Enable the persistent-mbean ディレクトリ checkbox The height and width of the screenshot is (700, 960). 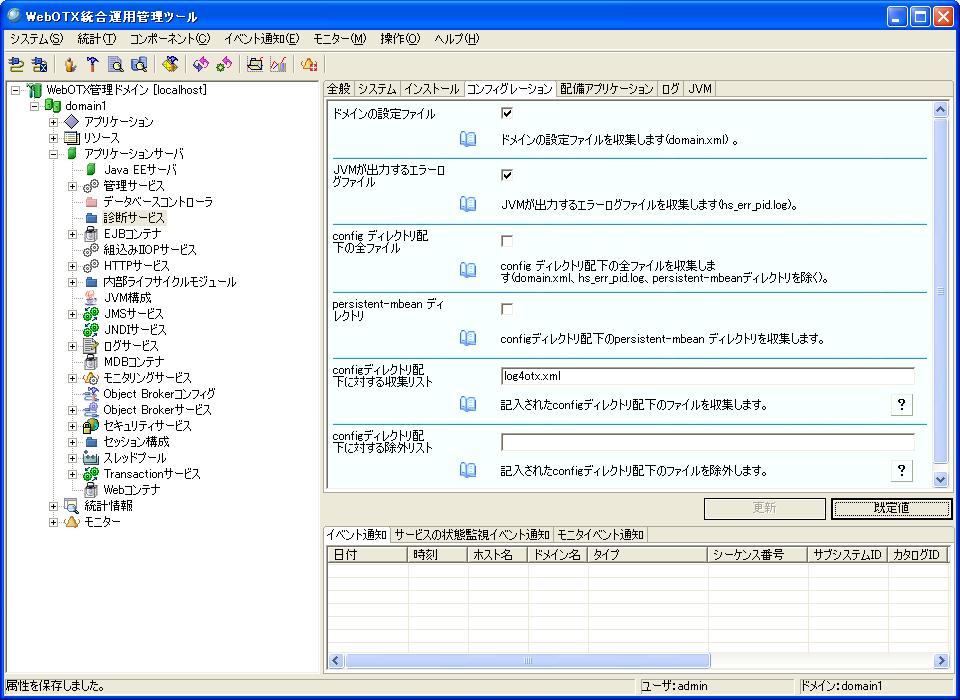tap(507, 309)
